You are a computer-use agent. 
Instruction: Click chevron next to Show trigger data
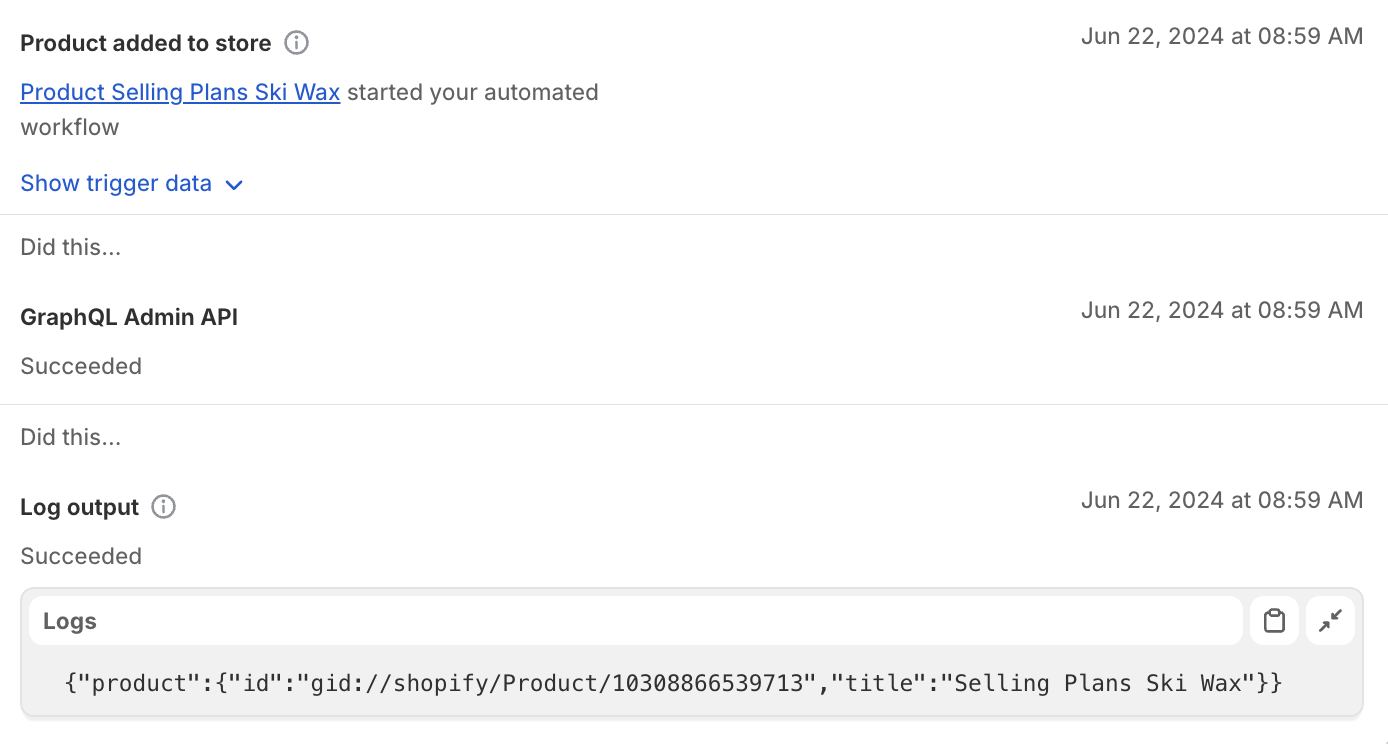click(234, 185)
